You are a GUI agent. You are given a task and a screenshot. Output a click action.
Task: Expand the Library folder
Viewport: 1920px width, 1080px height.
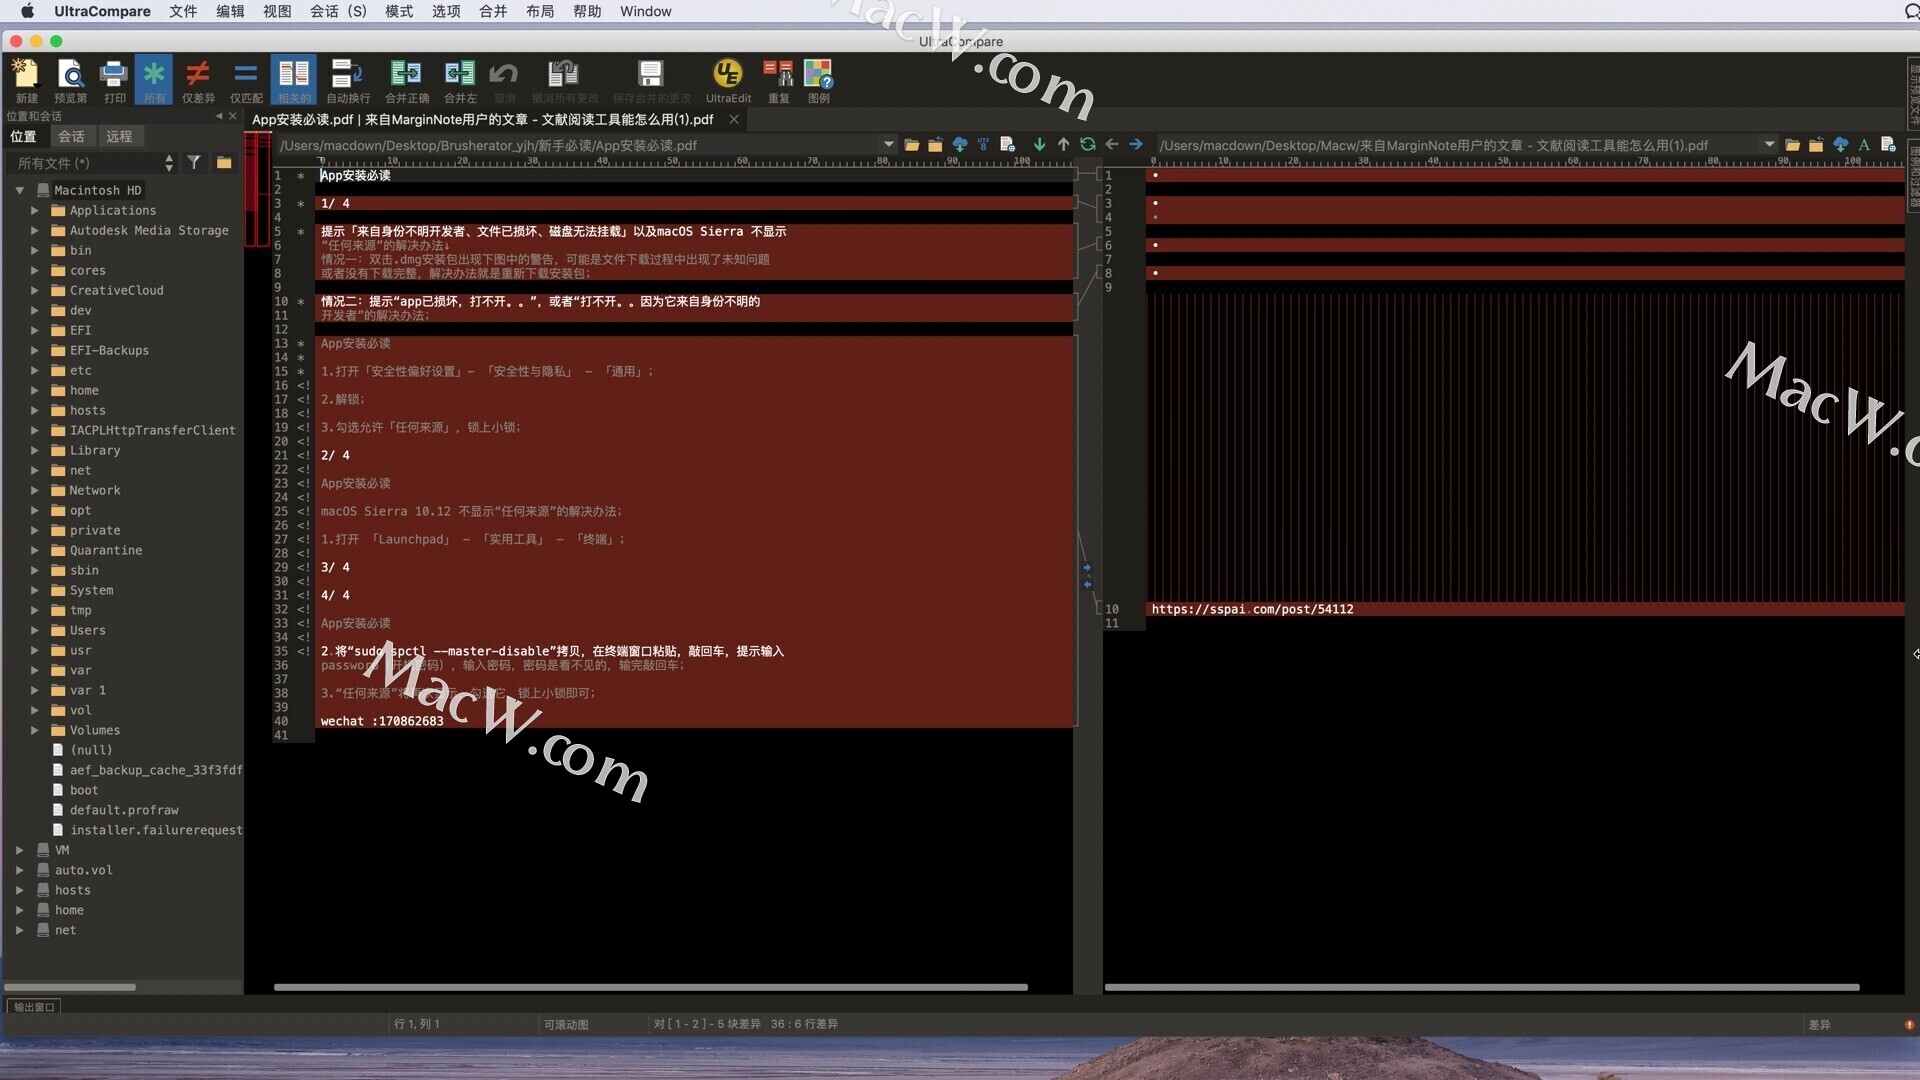point(34,450)
